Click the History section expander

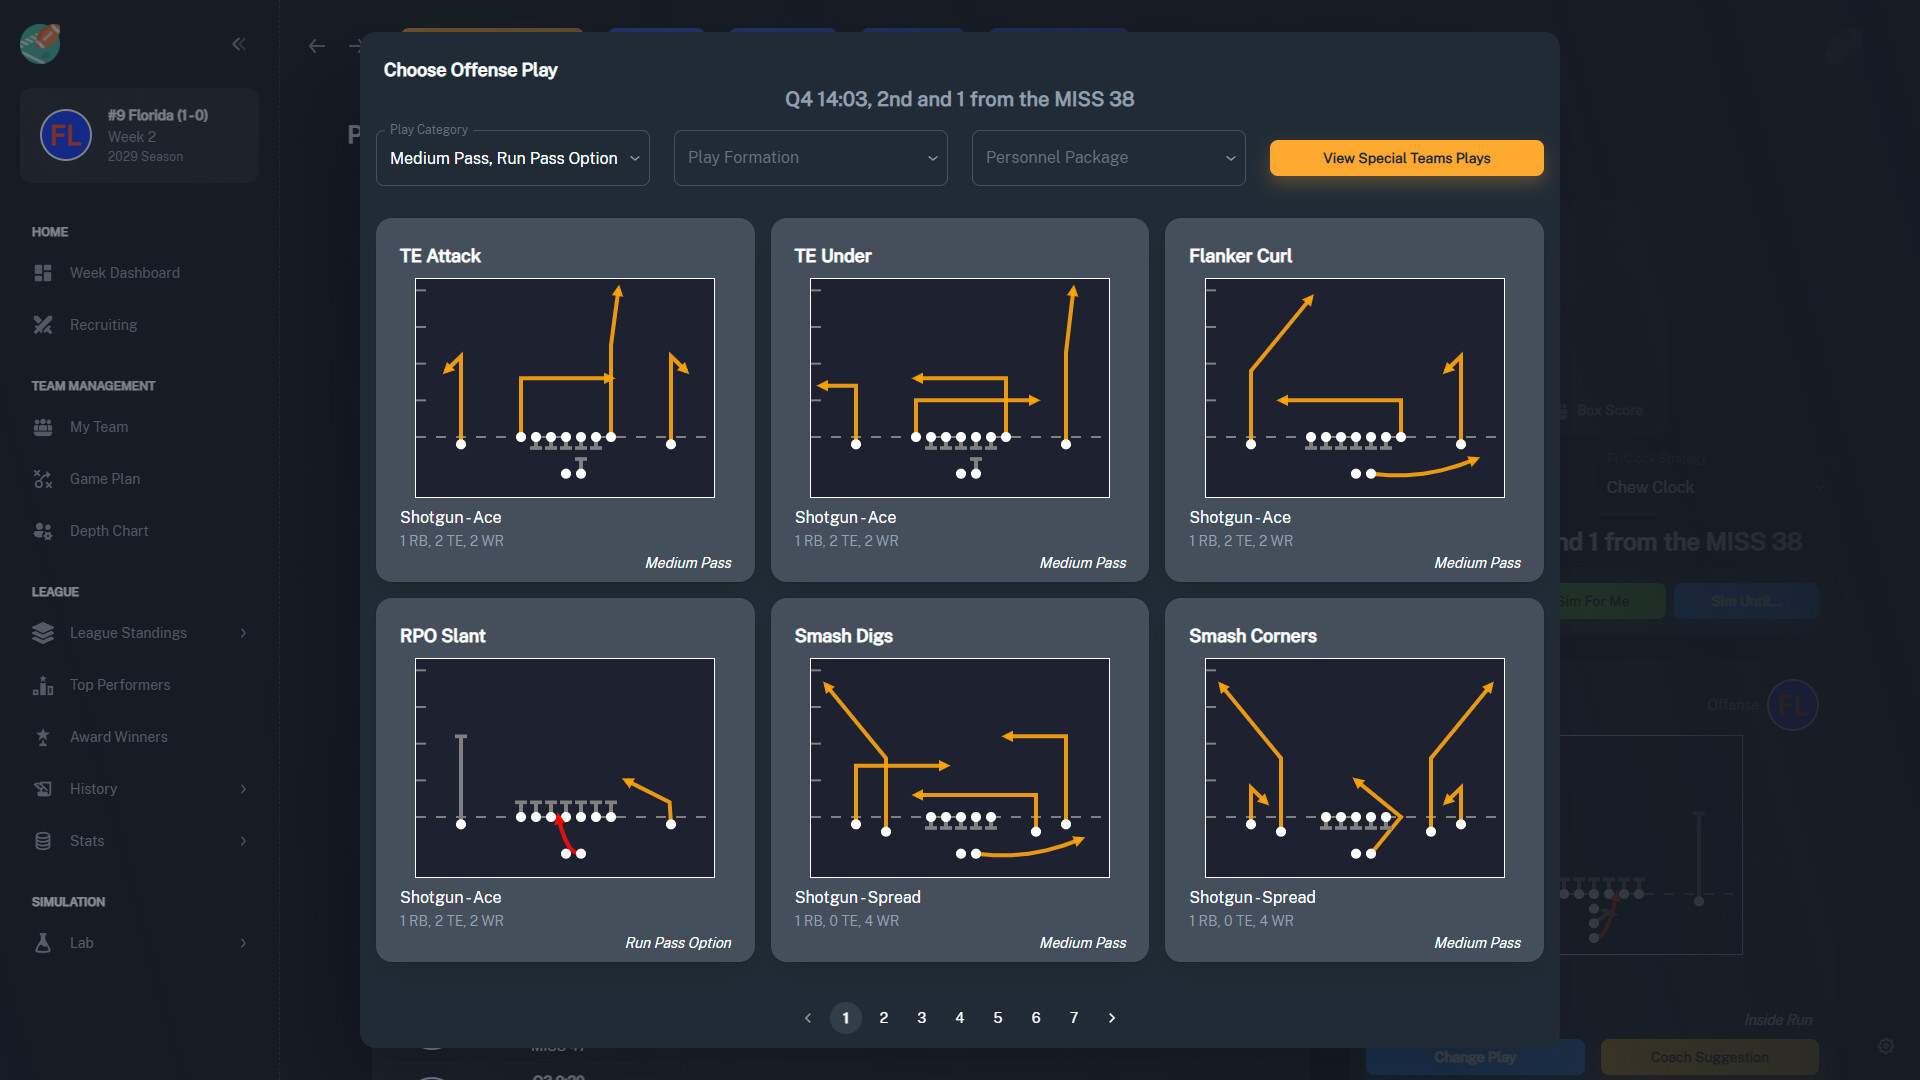[244, 787]
